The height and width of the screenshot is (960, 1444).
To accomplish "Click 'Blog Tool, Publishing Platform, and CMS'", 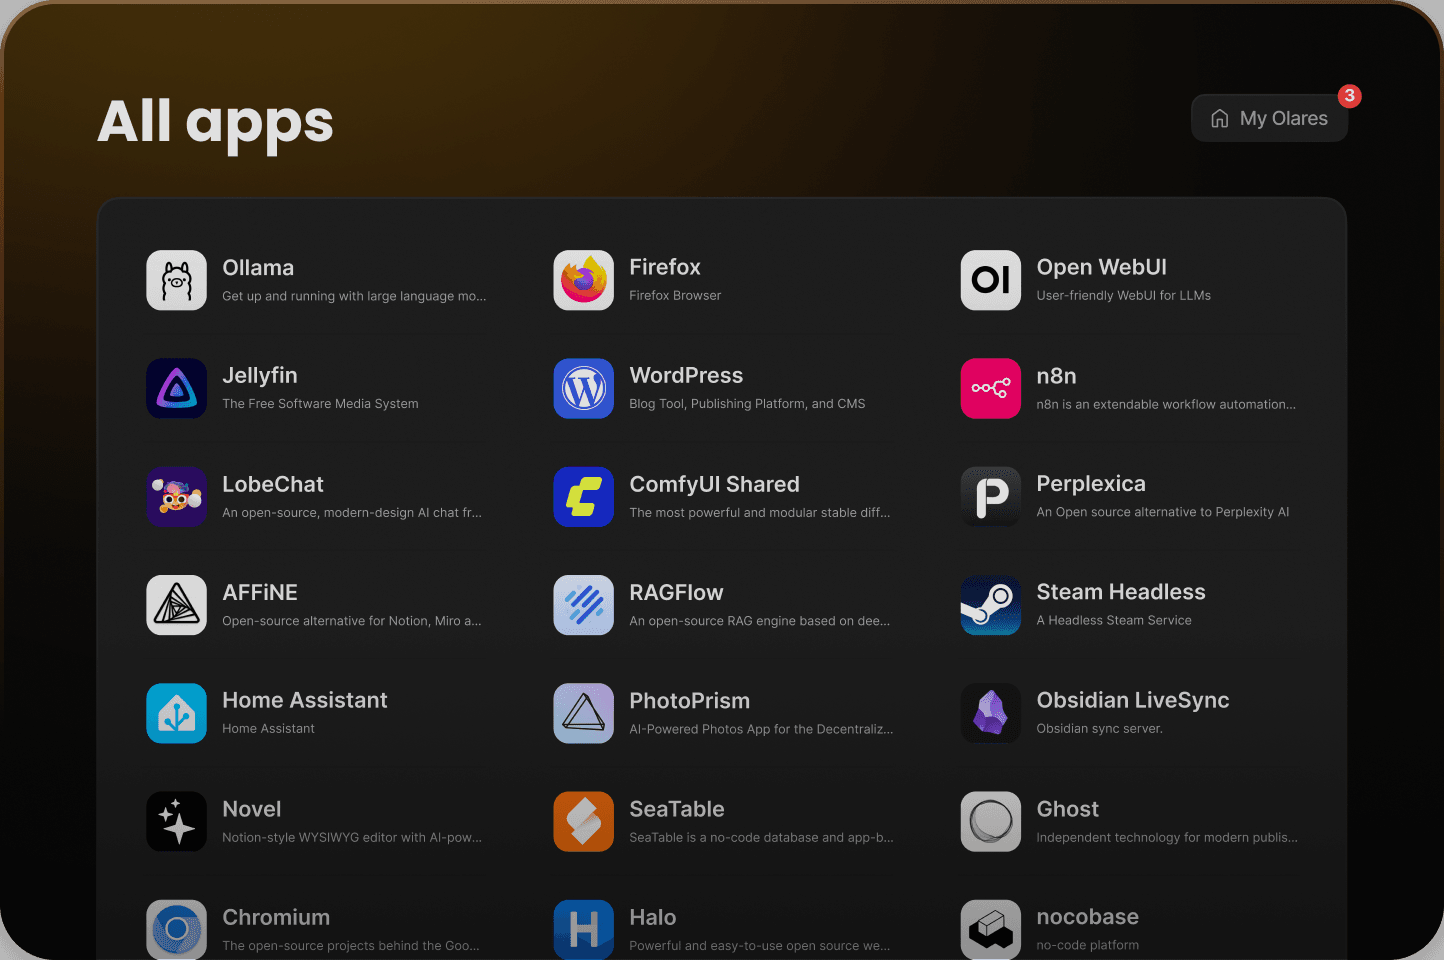I will pos(747,404).
